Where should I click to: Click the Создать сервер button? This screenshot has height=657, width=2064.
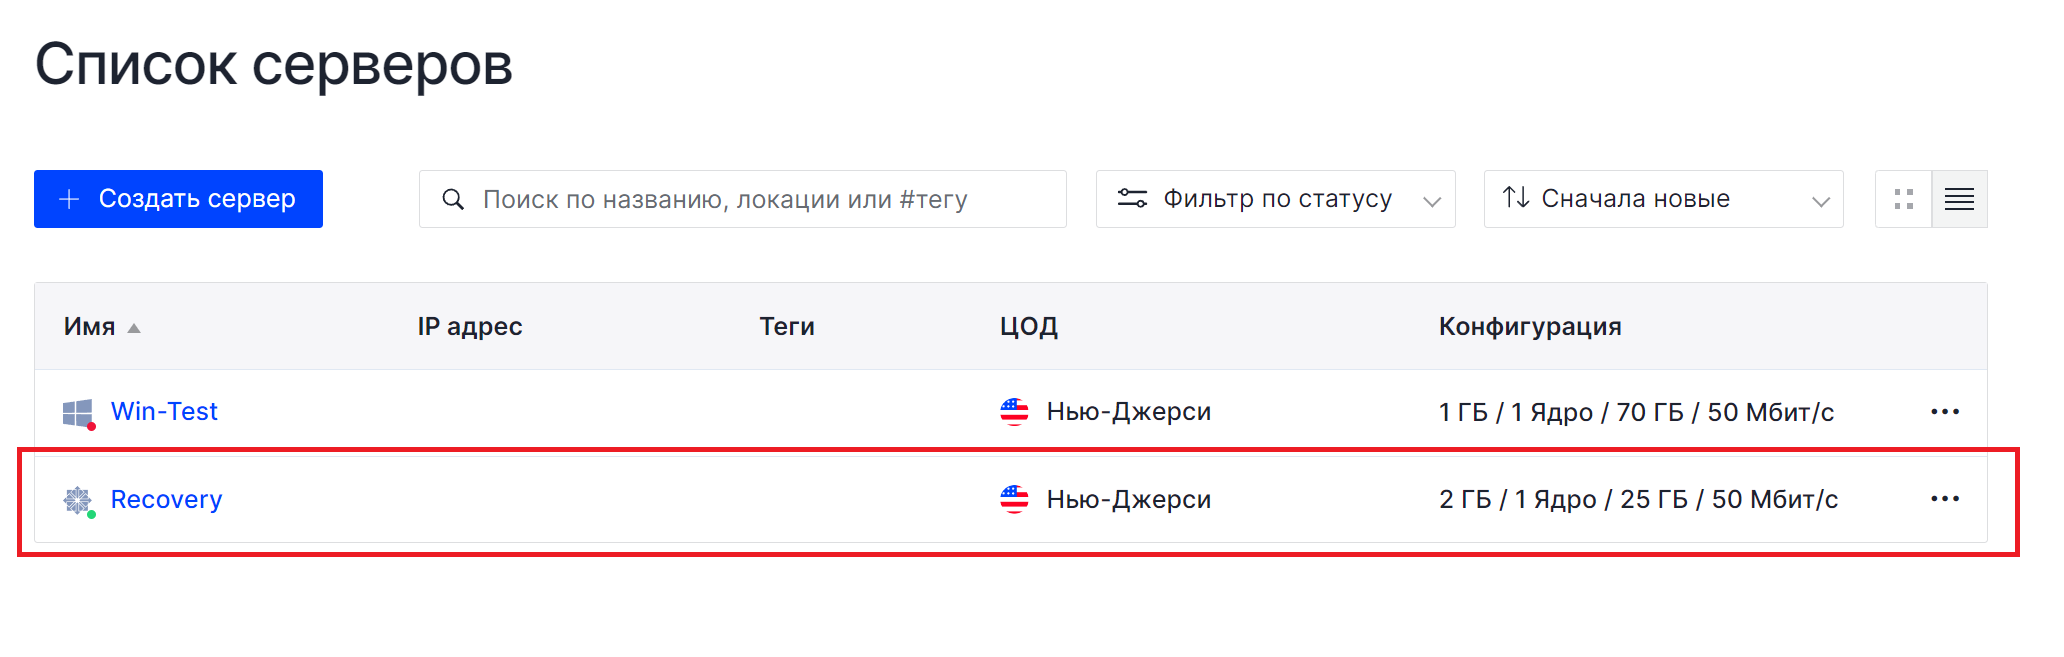(178, 199)
